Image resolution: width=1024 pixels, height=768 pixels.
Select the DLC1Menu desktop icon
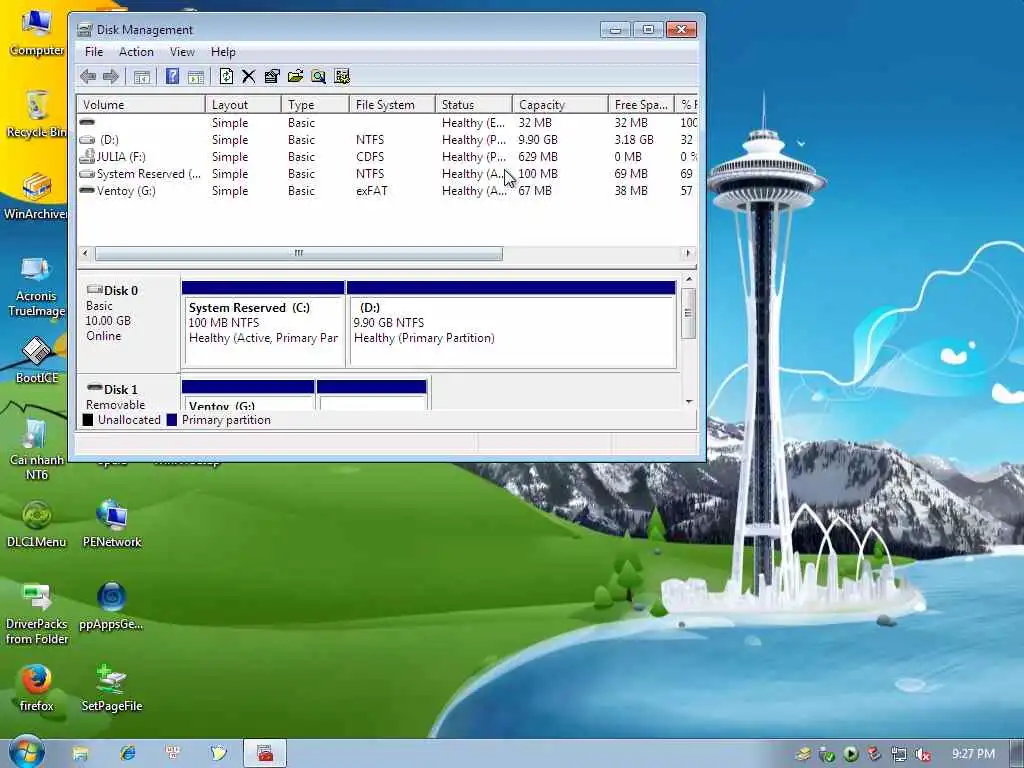pyautogui.click(x=37, y=524)
